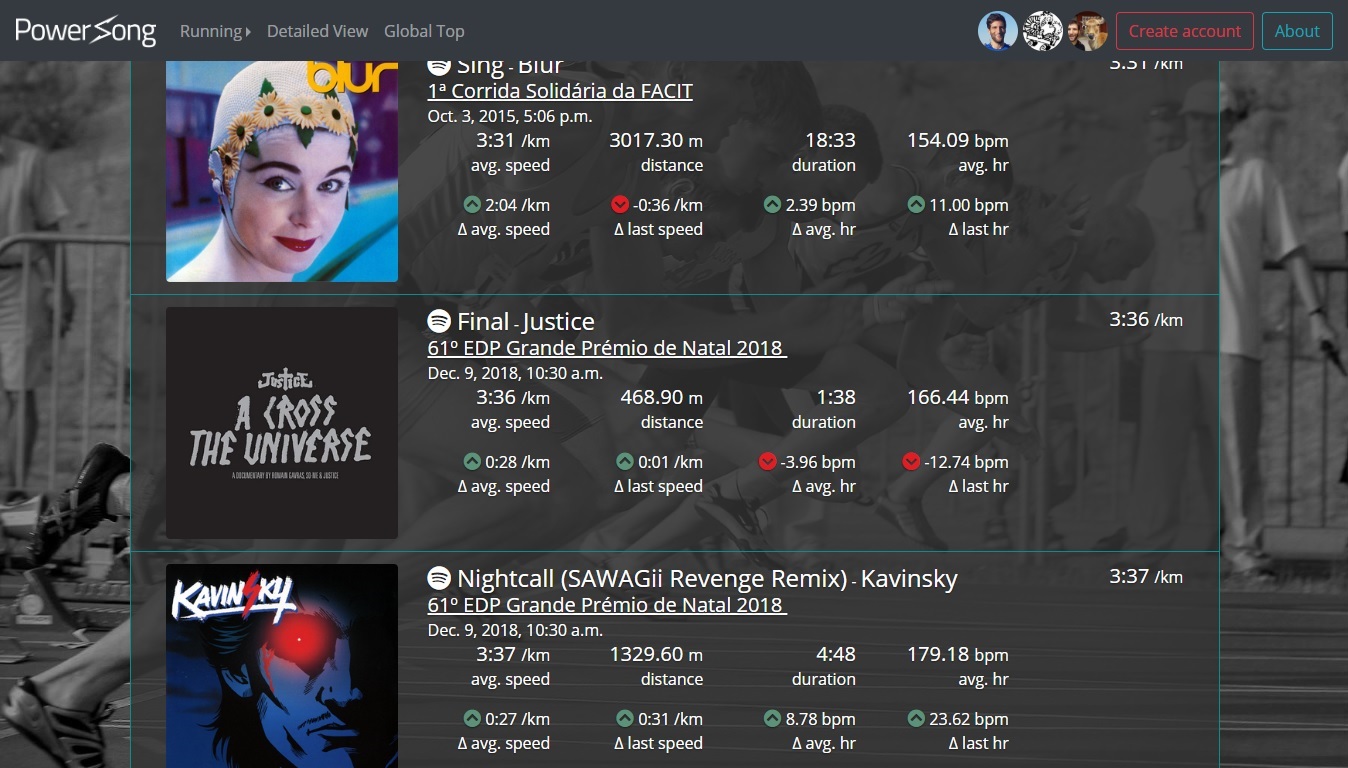Select the third user avatar in navbar
Screen dimensions: 1348x768
[1087, 31]
